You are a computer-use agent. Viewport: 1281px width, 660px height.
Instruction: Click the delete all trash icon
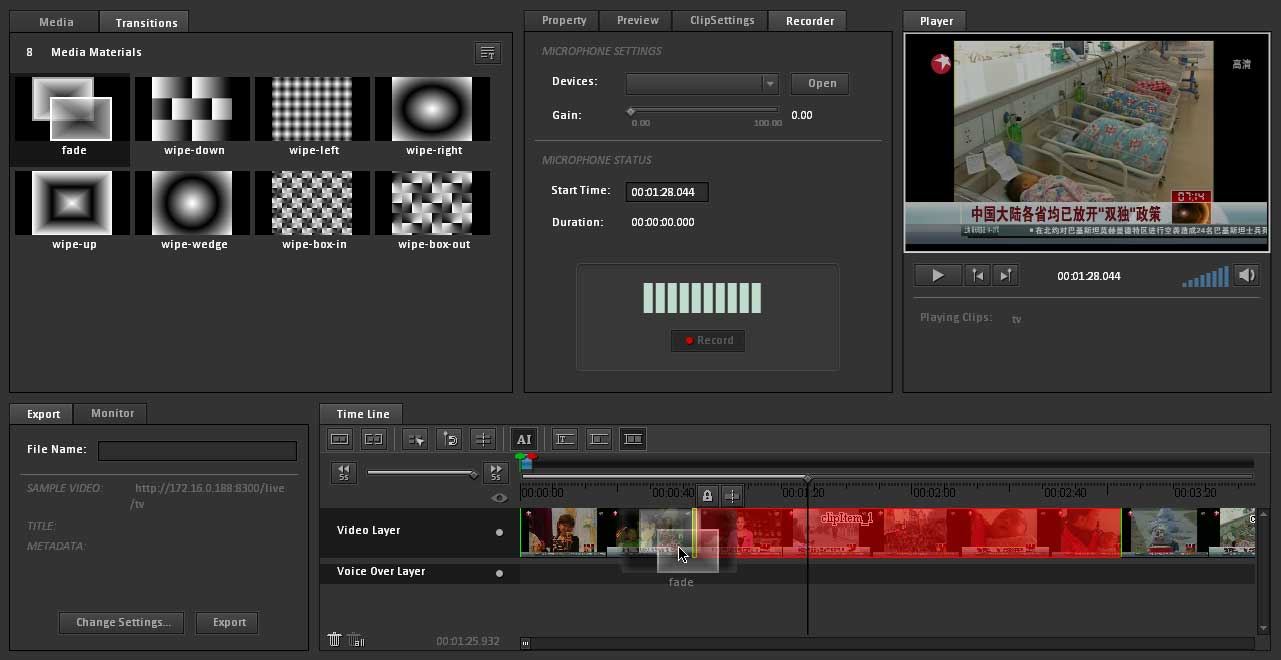coord(356,641)
